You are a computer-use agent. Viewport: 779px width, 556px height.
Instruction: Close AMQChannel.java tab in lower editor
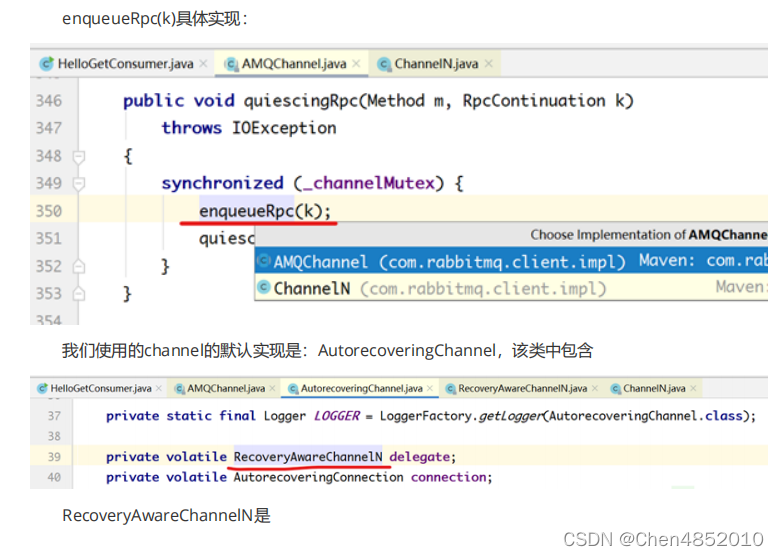272,388
